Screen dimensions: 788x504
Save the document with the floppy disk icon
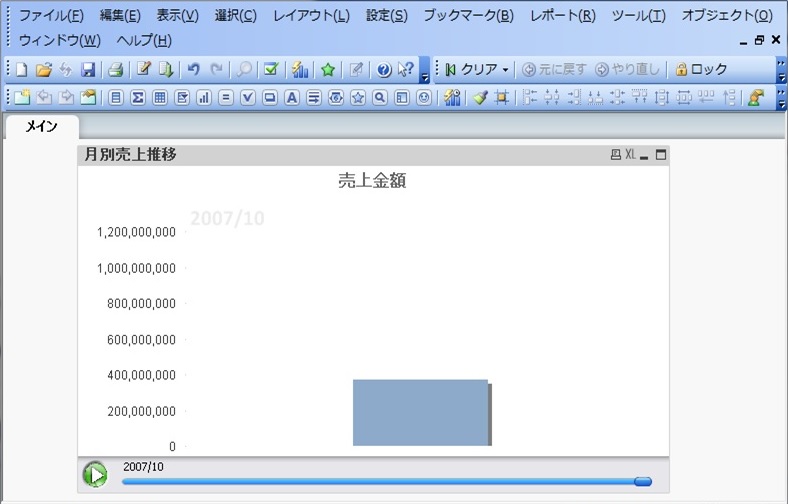(x=88, y=69)
